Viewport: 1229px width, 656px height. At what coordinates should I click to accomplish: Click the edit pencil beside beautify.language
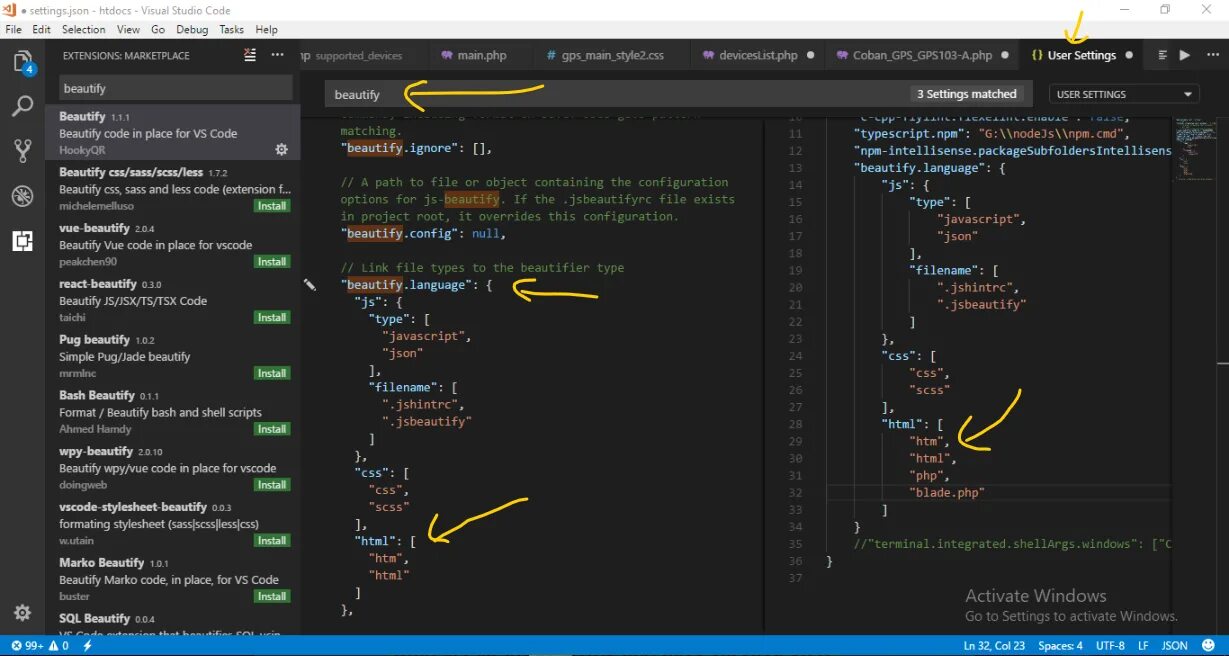point(310,285)
